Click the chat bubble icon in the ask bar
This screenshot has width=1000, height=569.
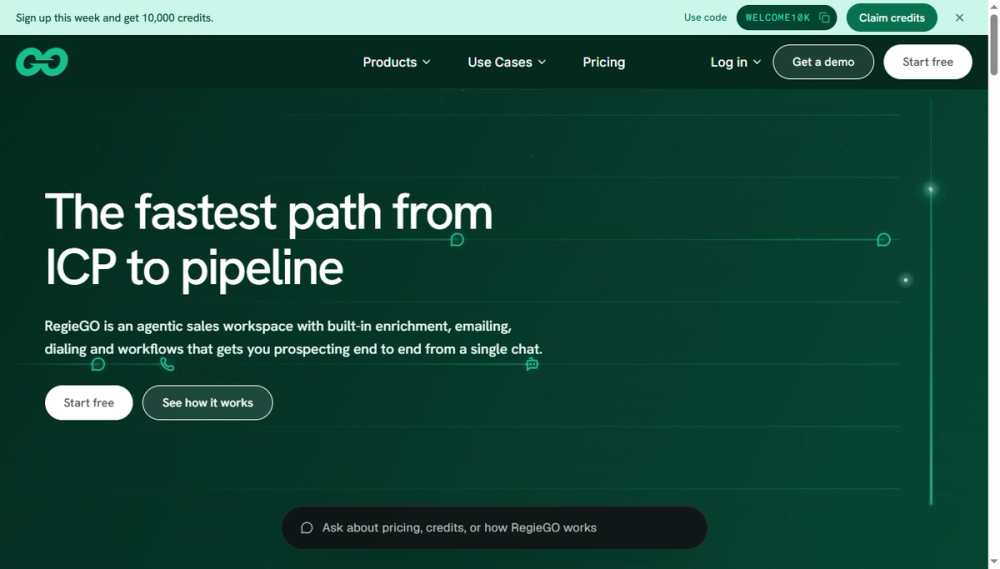click(307, 528)
